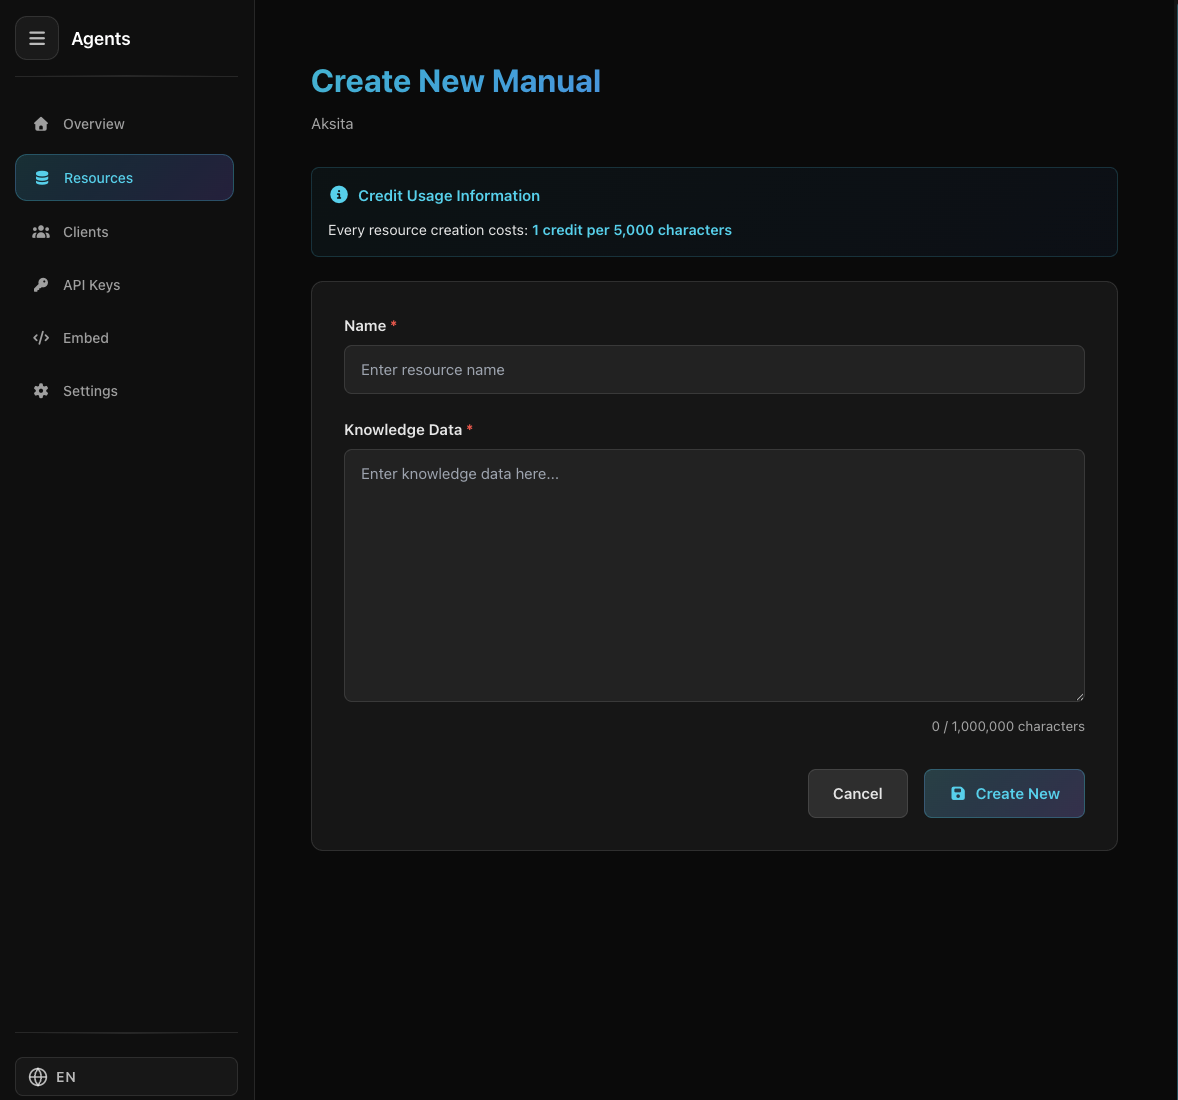
Task: Focus the Name input field
Action: click(x=714, y=370)
